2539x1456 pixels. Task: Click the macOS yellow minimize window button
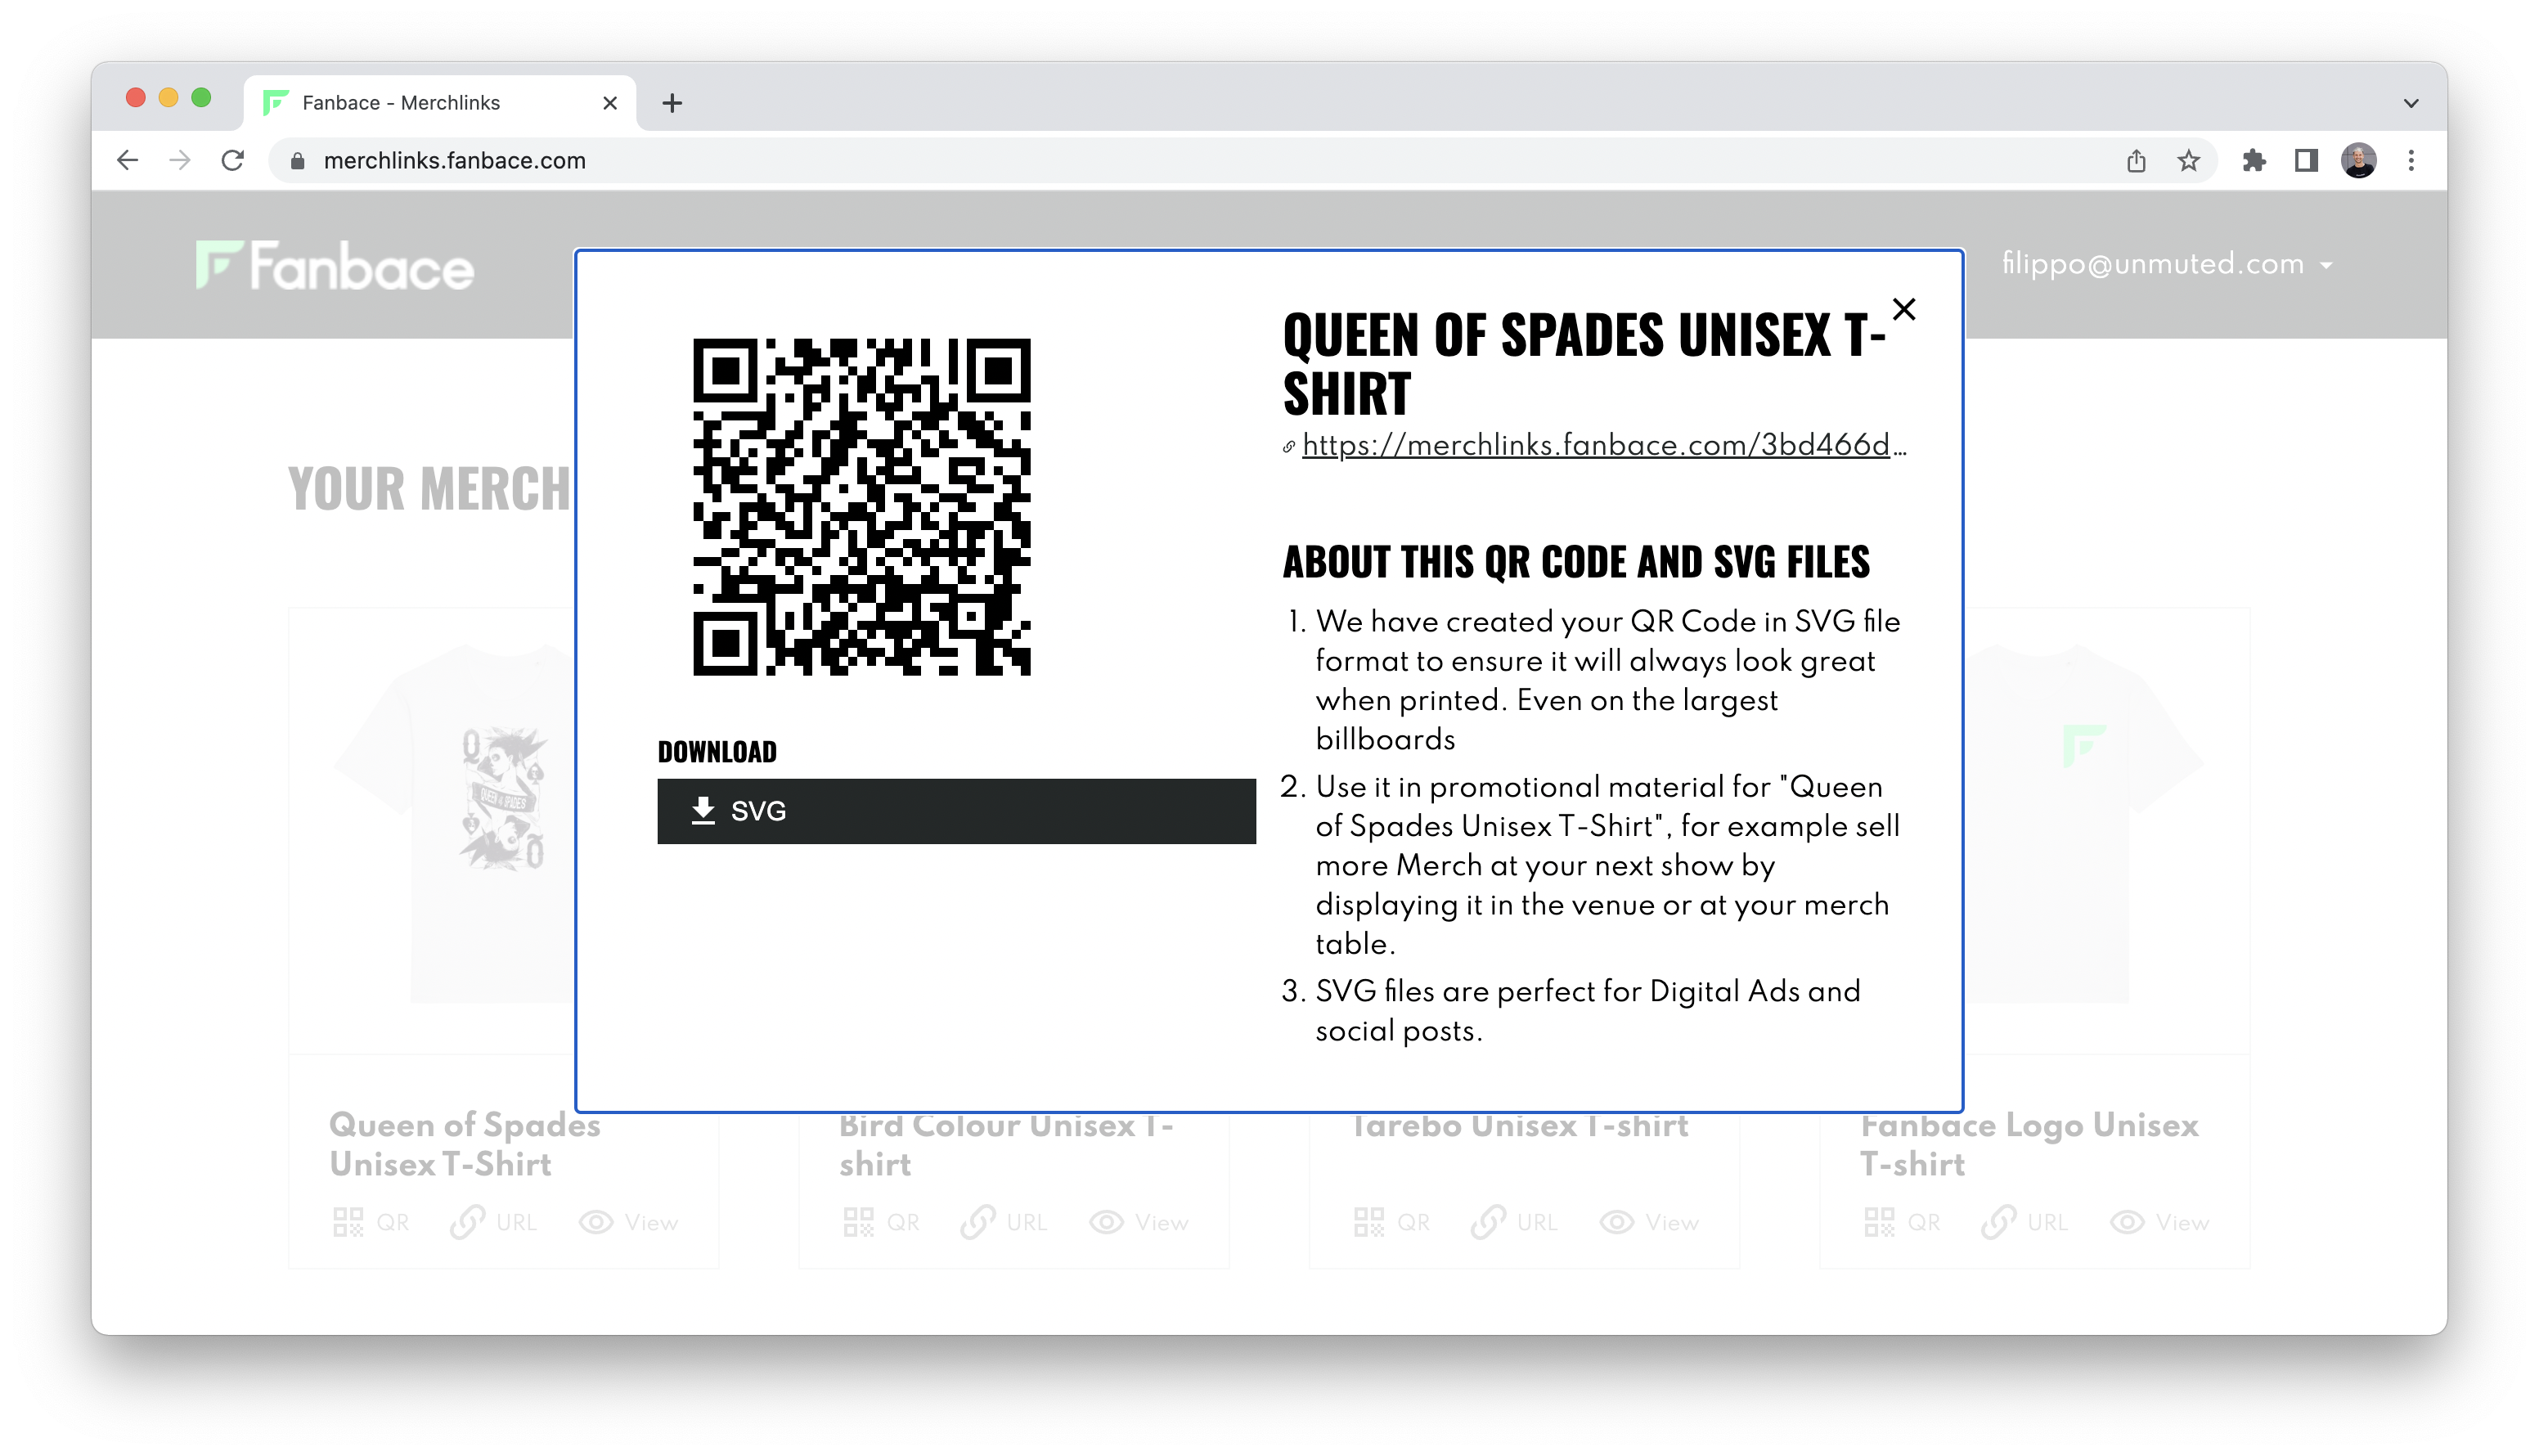tap(168, 97)
